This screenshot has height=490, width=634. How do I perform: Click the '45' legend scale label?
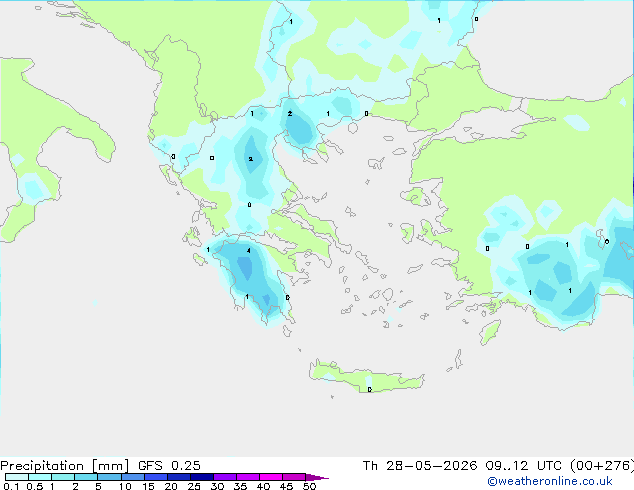coord(286,486)
